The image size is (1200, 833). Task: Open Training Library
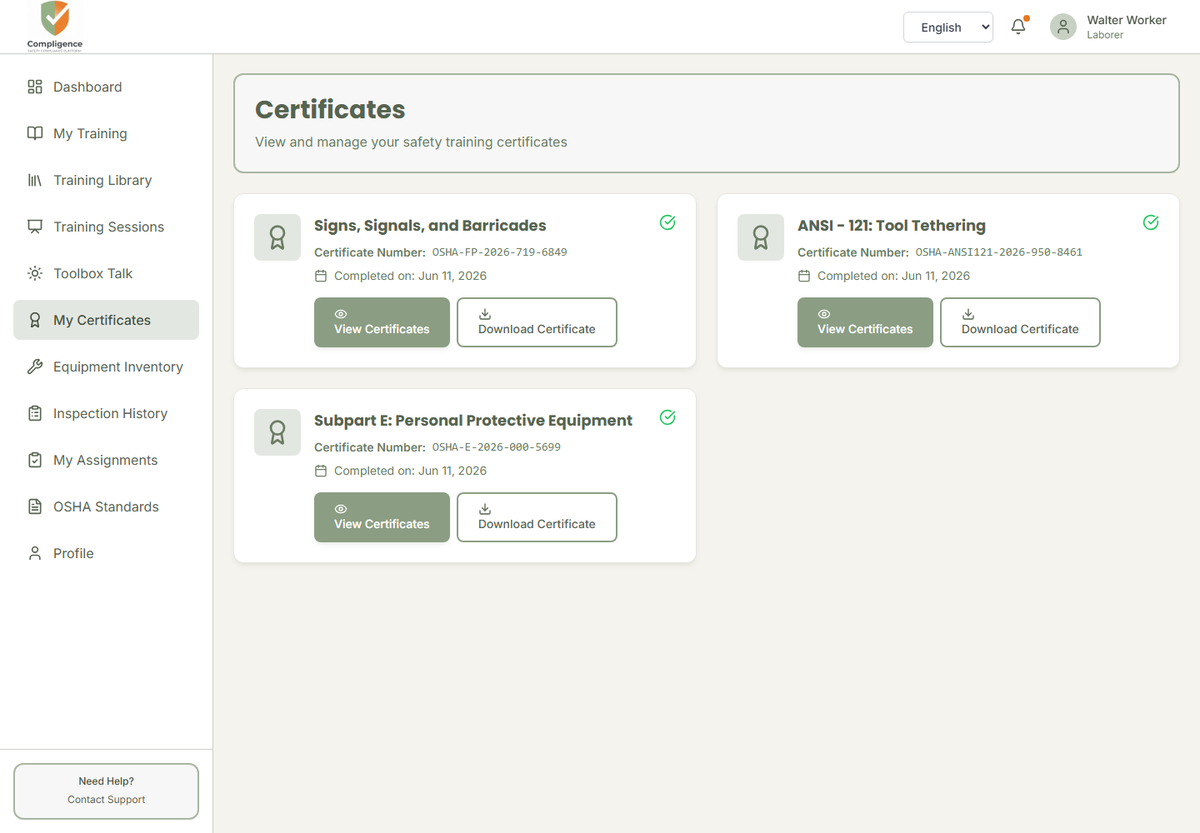[x=106, y=180]
